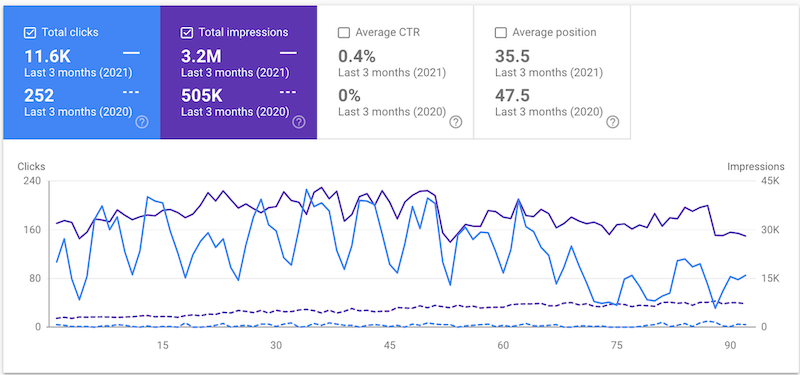800x375 pixels.
Task: Open help icon on Average position card
Action: click(613, 122)
